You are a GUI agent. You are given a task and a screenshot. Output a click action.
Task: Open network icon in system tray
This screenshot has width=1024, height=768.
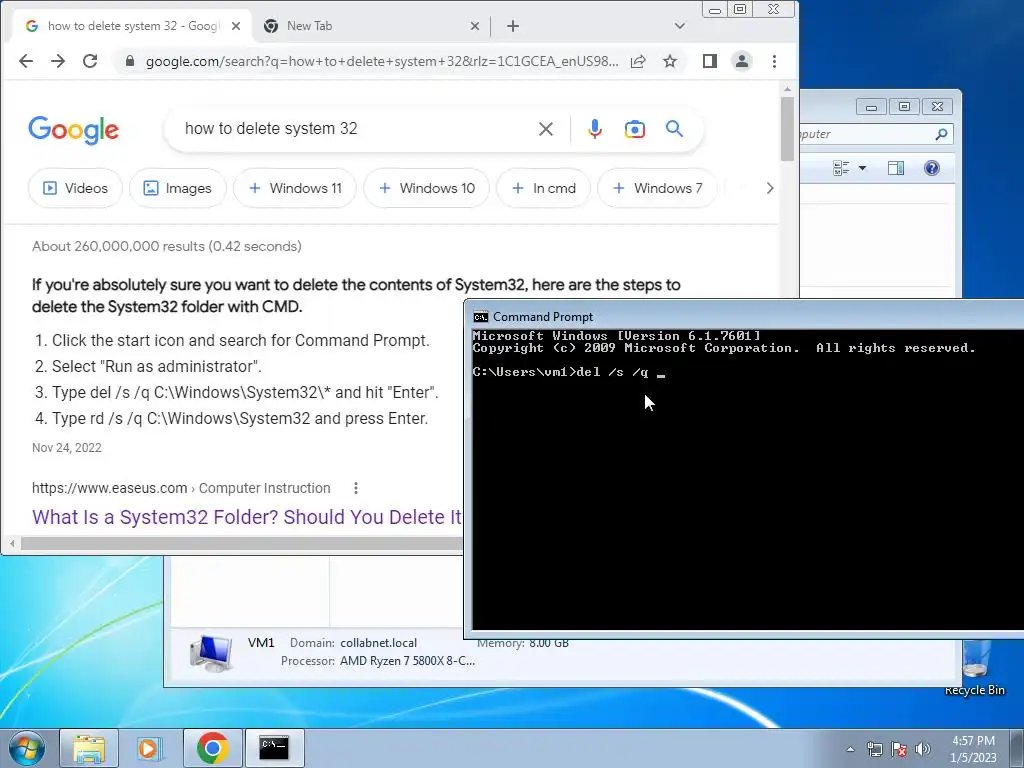(x=874, y=749)
